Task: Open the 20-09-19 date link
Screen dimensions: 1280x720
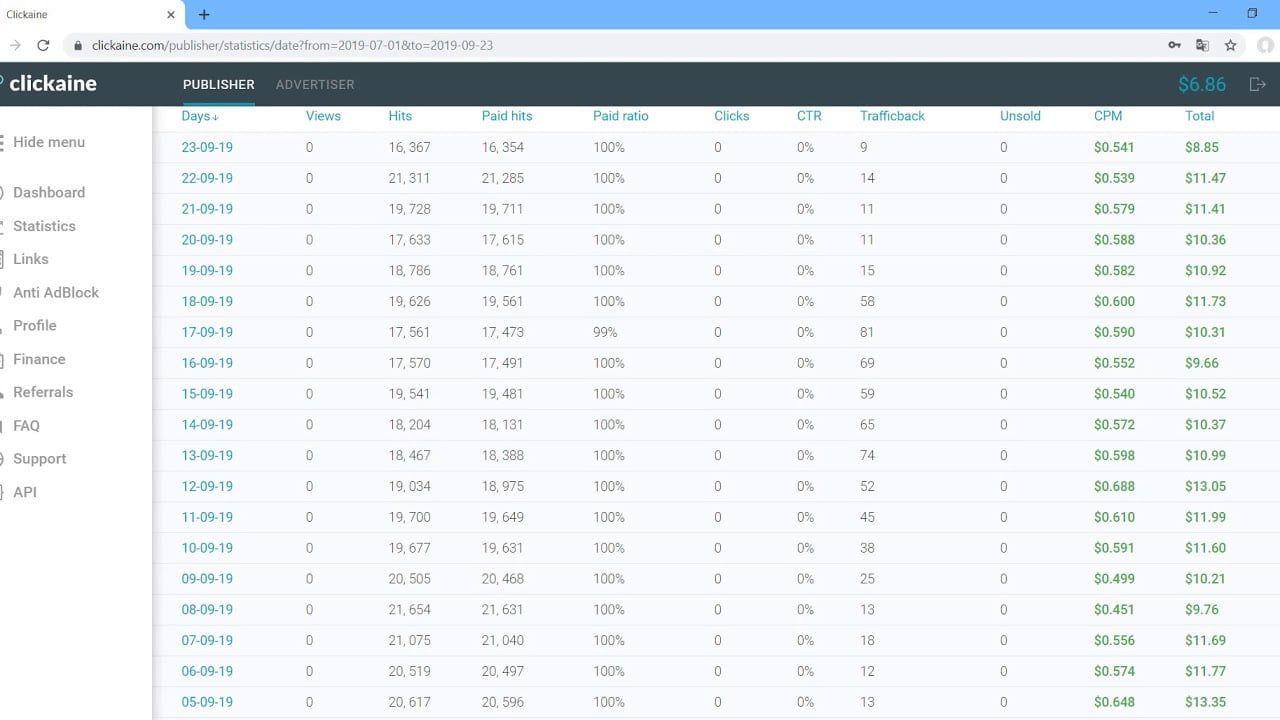Action: tap(207, 240)
